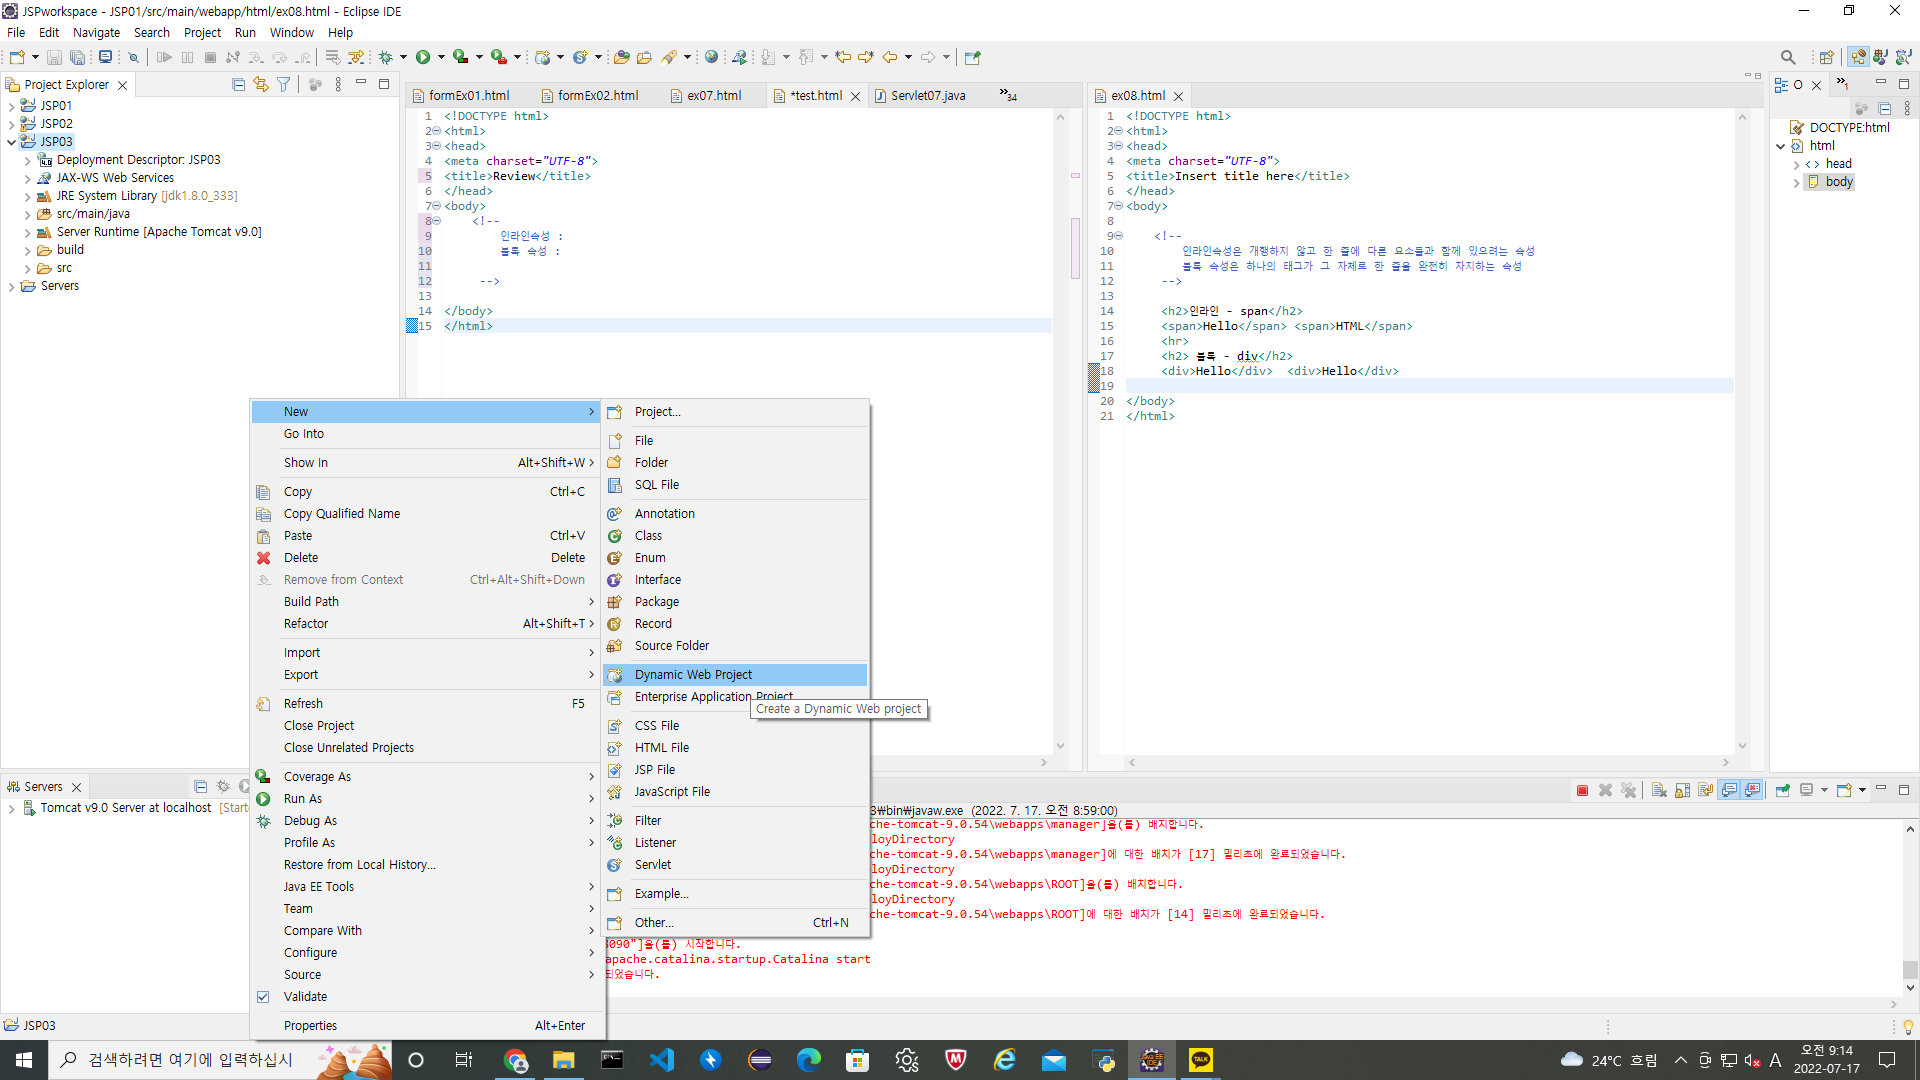Click the Debug bug icon in toolbar

385,57
